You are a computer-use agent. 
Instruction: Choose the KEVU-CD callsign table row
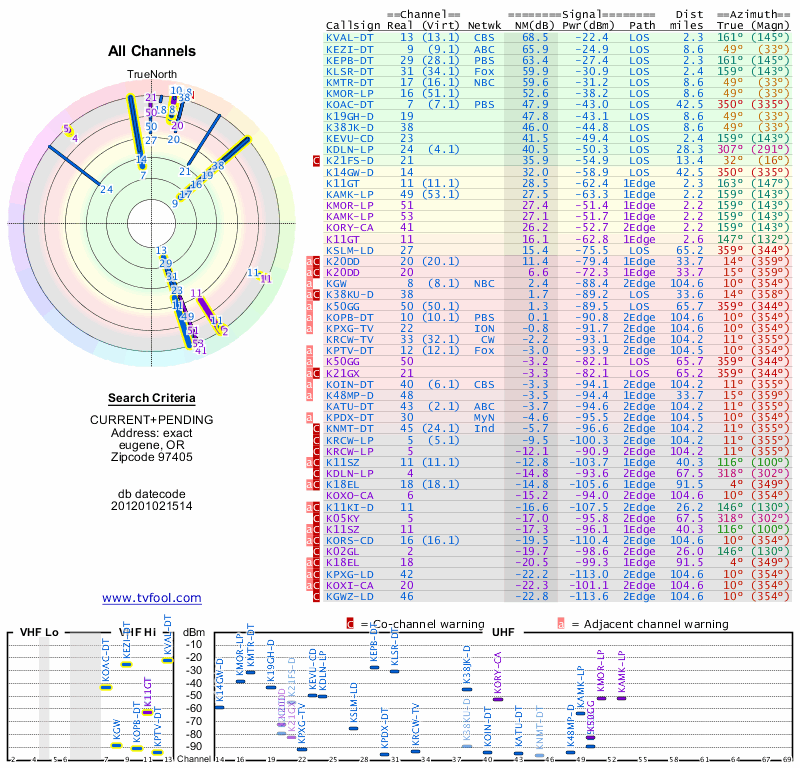559,138
